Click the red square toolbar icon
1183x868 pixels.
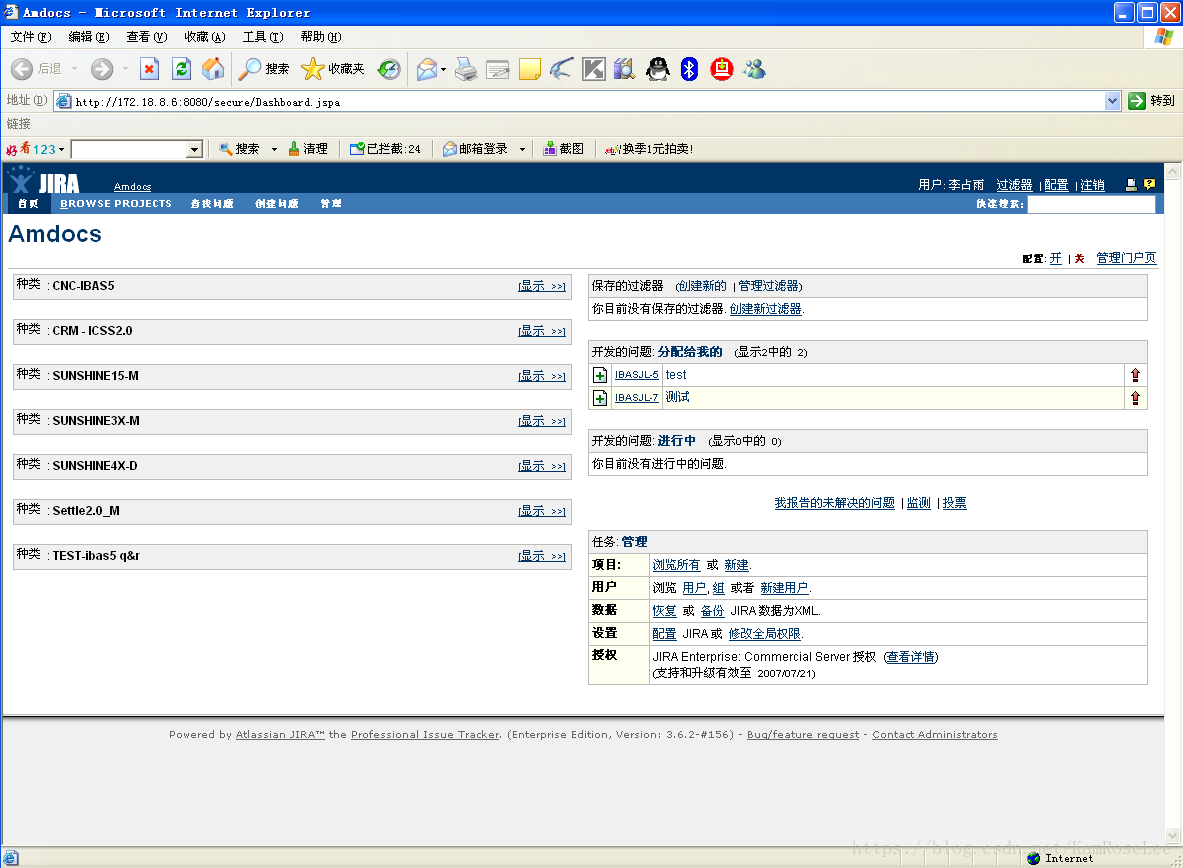(722, 69)
